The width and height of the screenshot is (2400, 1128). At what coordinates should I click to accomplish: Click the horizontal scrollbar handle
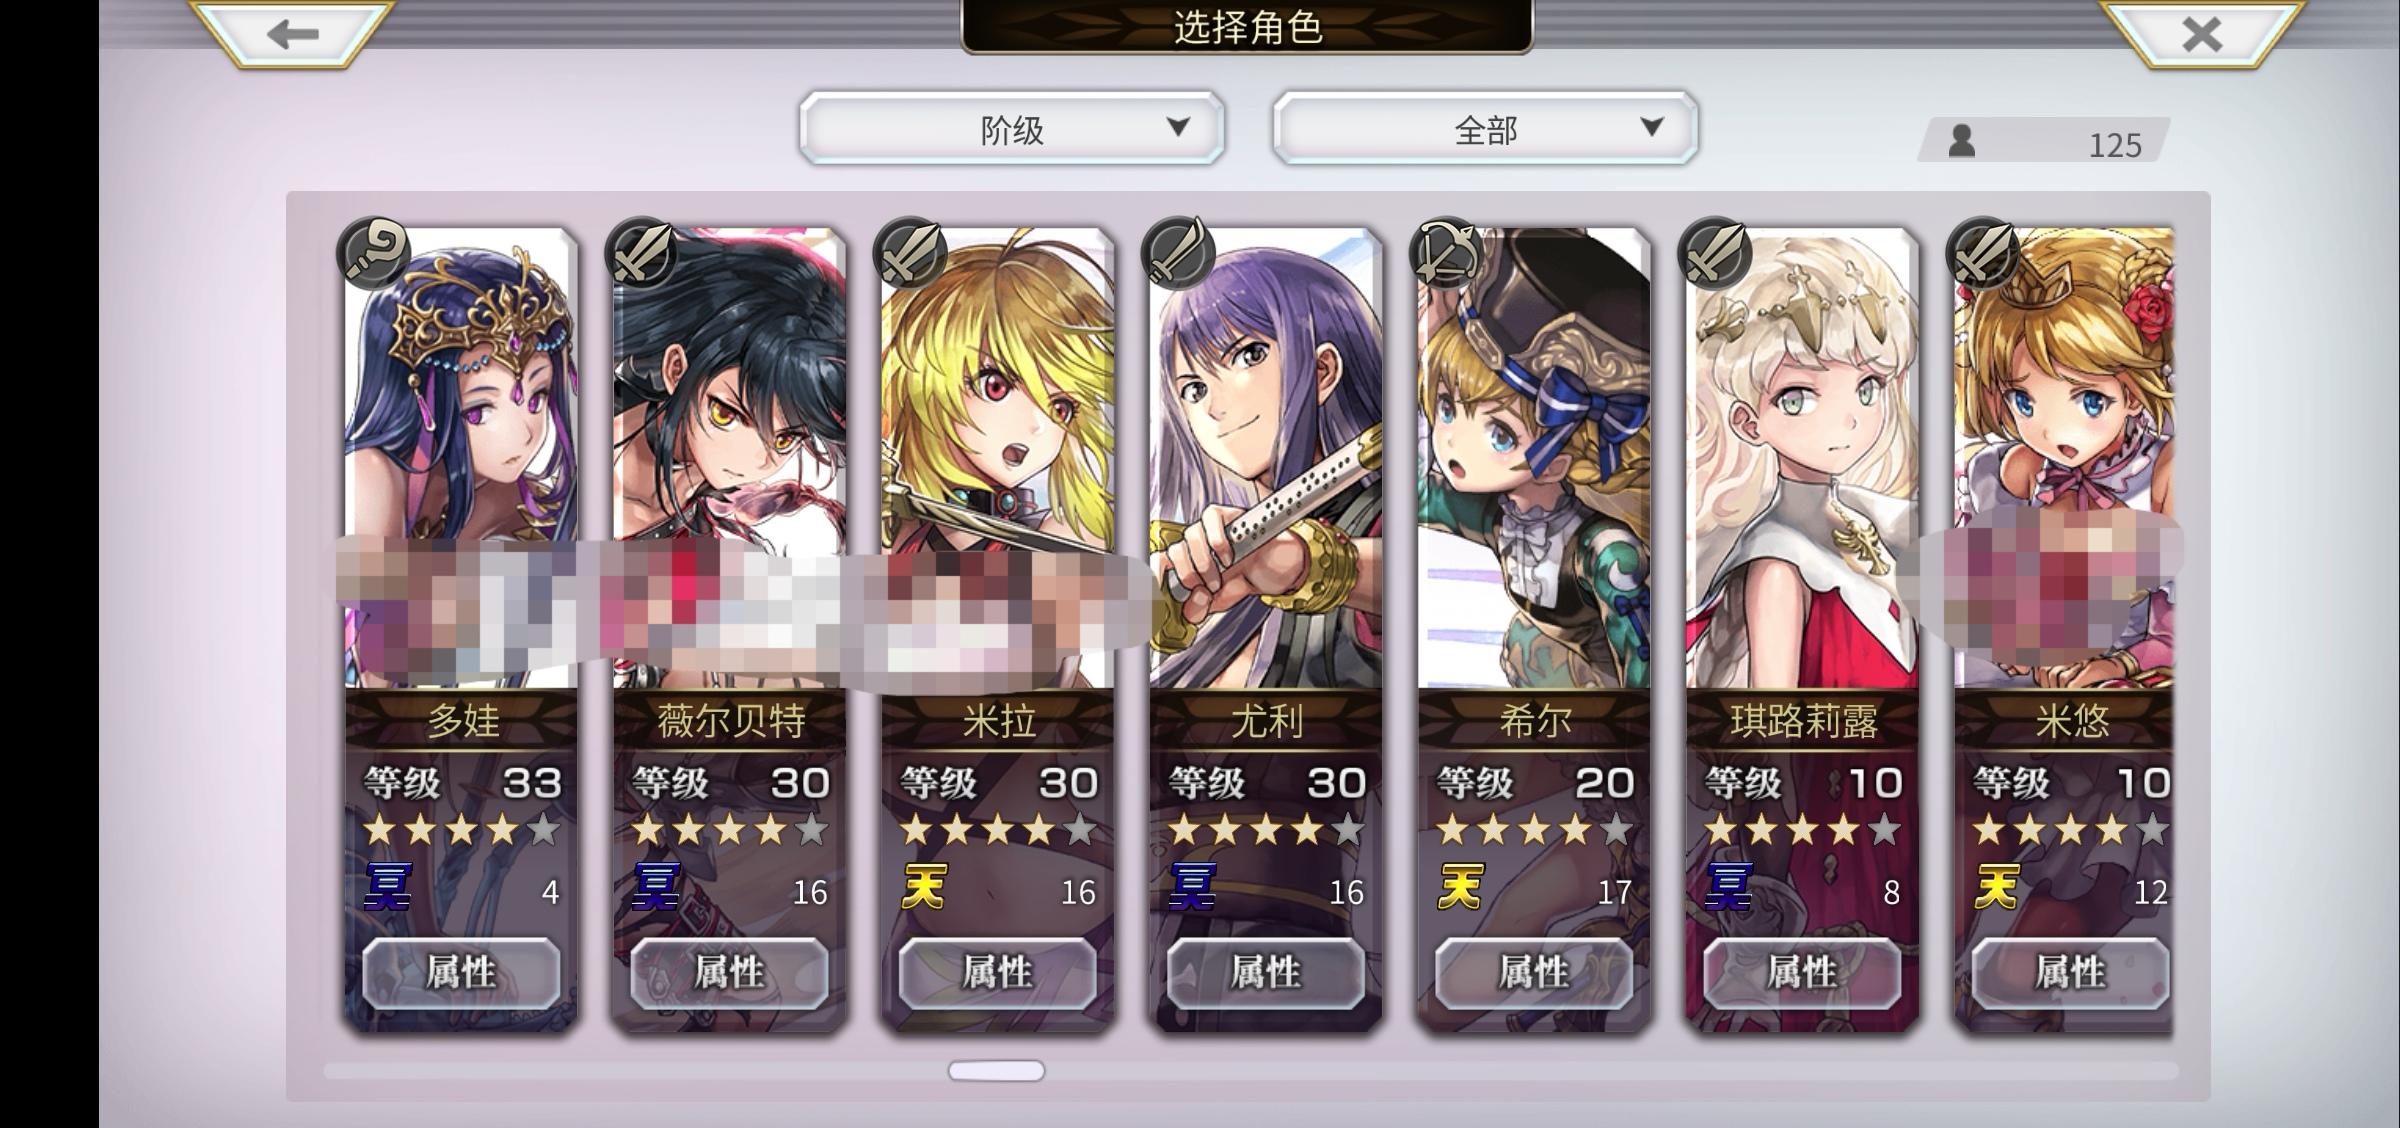click(x=996, y=1071)
